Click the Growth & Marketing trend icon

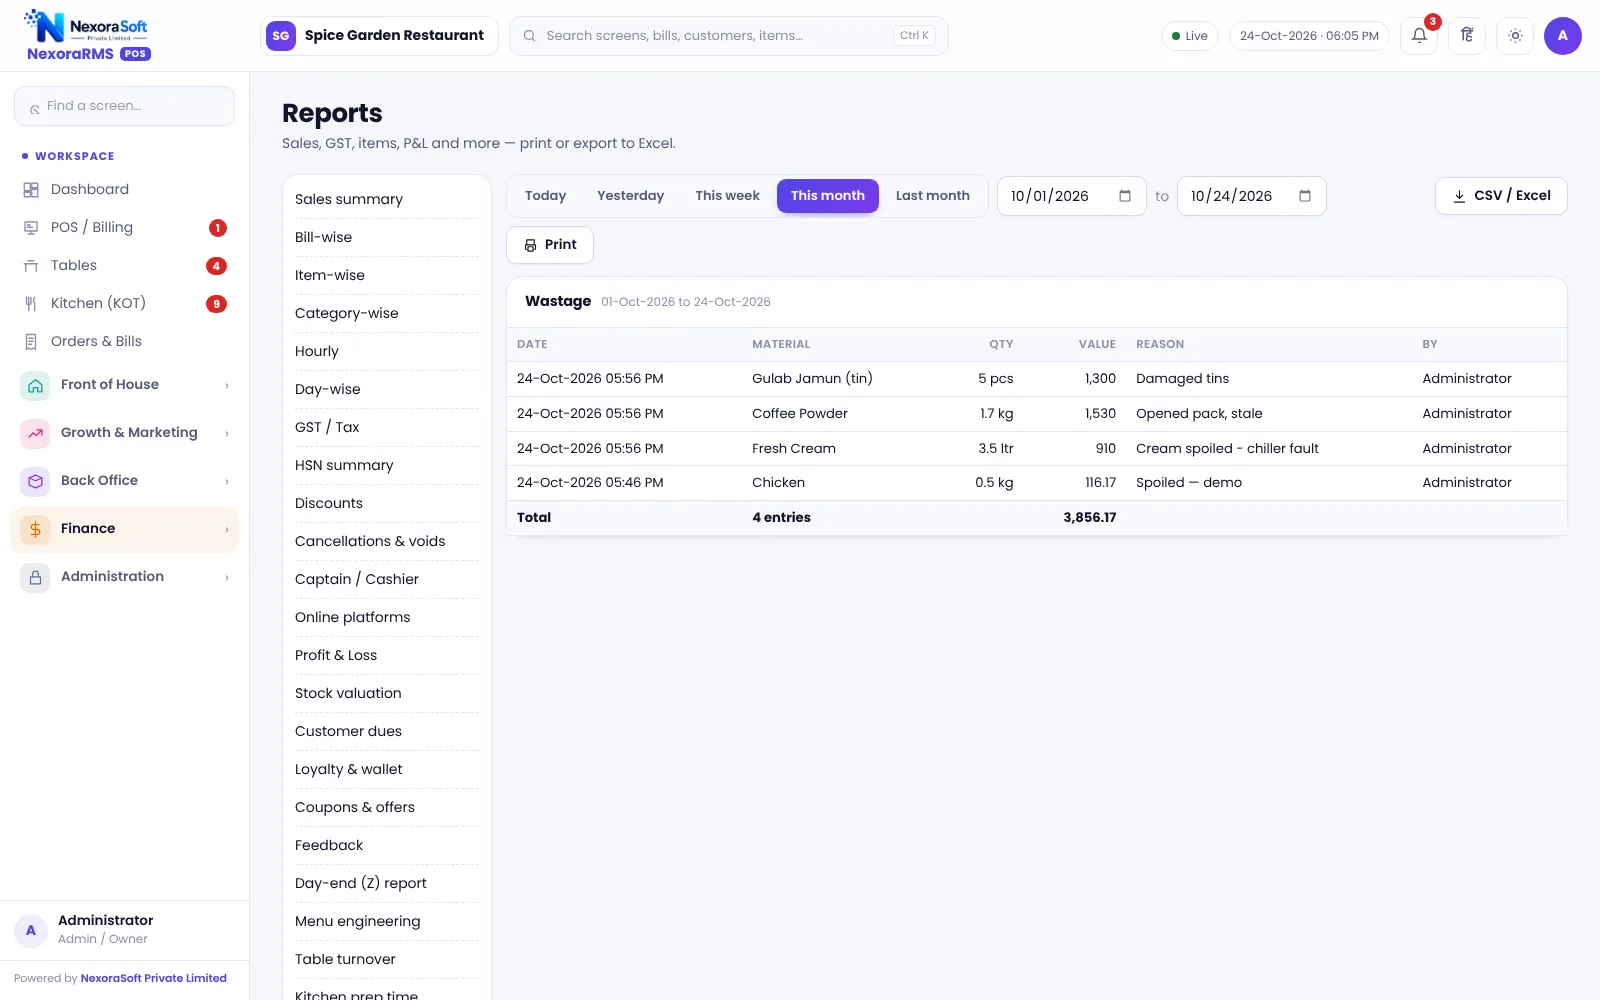click(35, 433)
